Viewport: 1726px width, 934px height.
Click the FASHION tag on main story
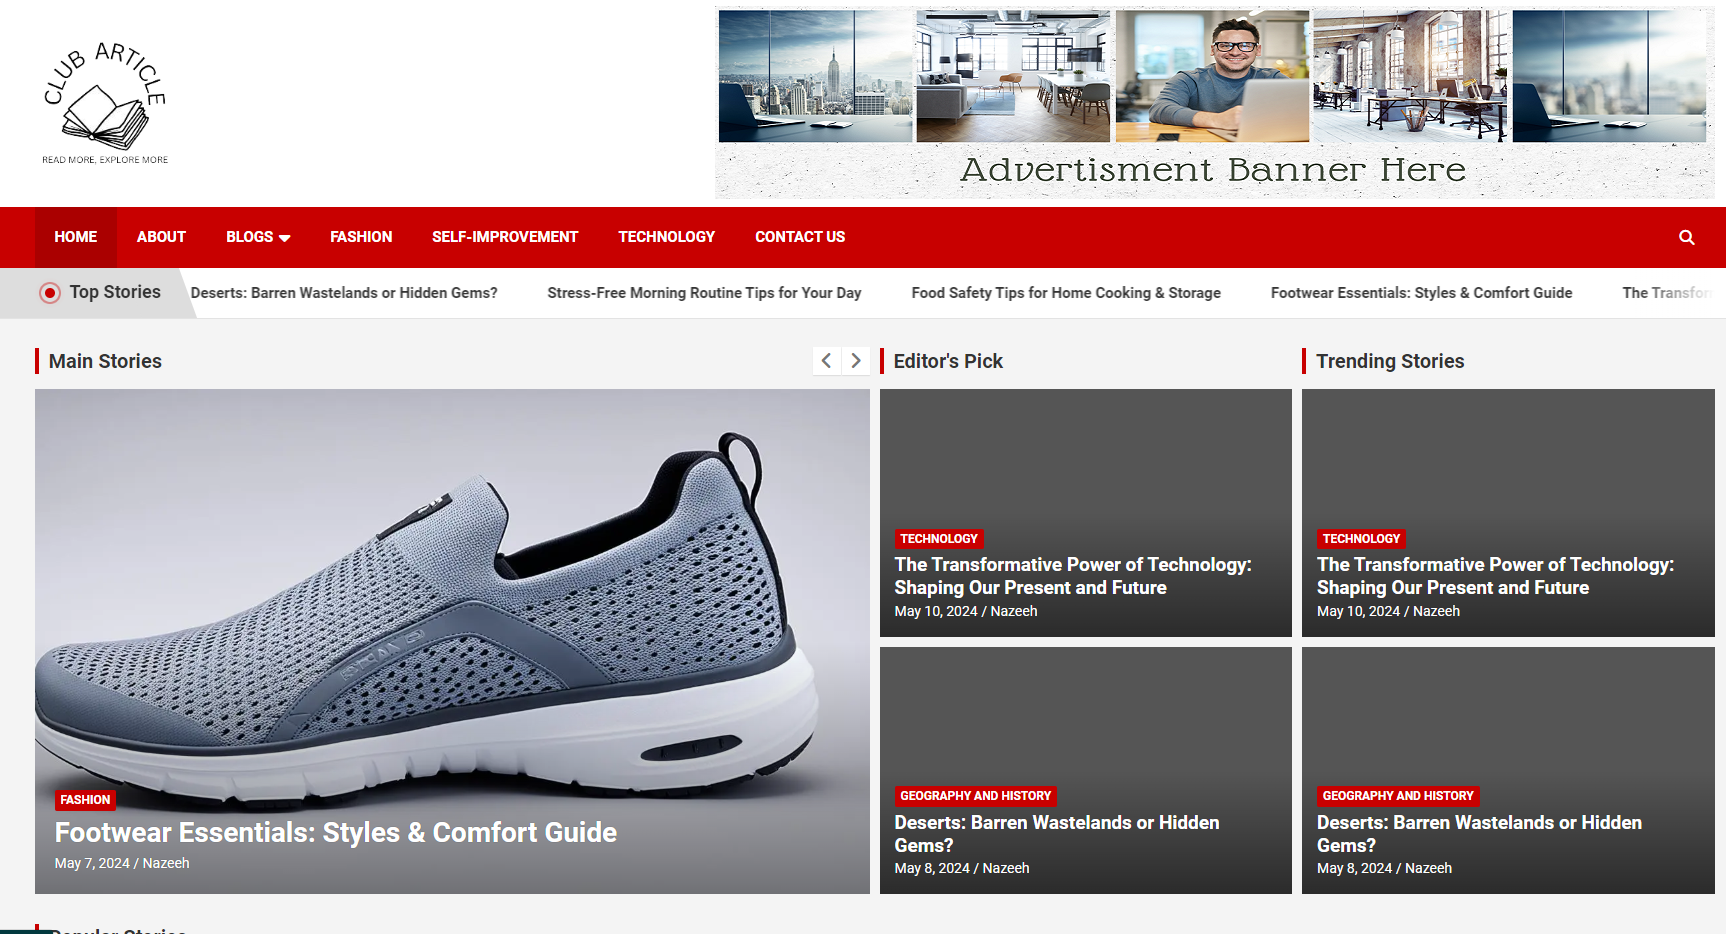[x=85, y=800]
